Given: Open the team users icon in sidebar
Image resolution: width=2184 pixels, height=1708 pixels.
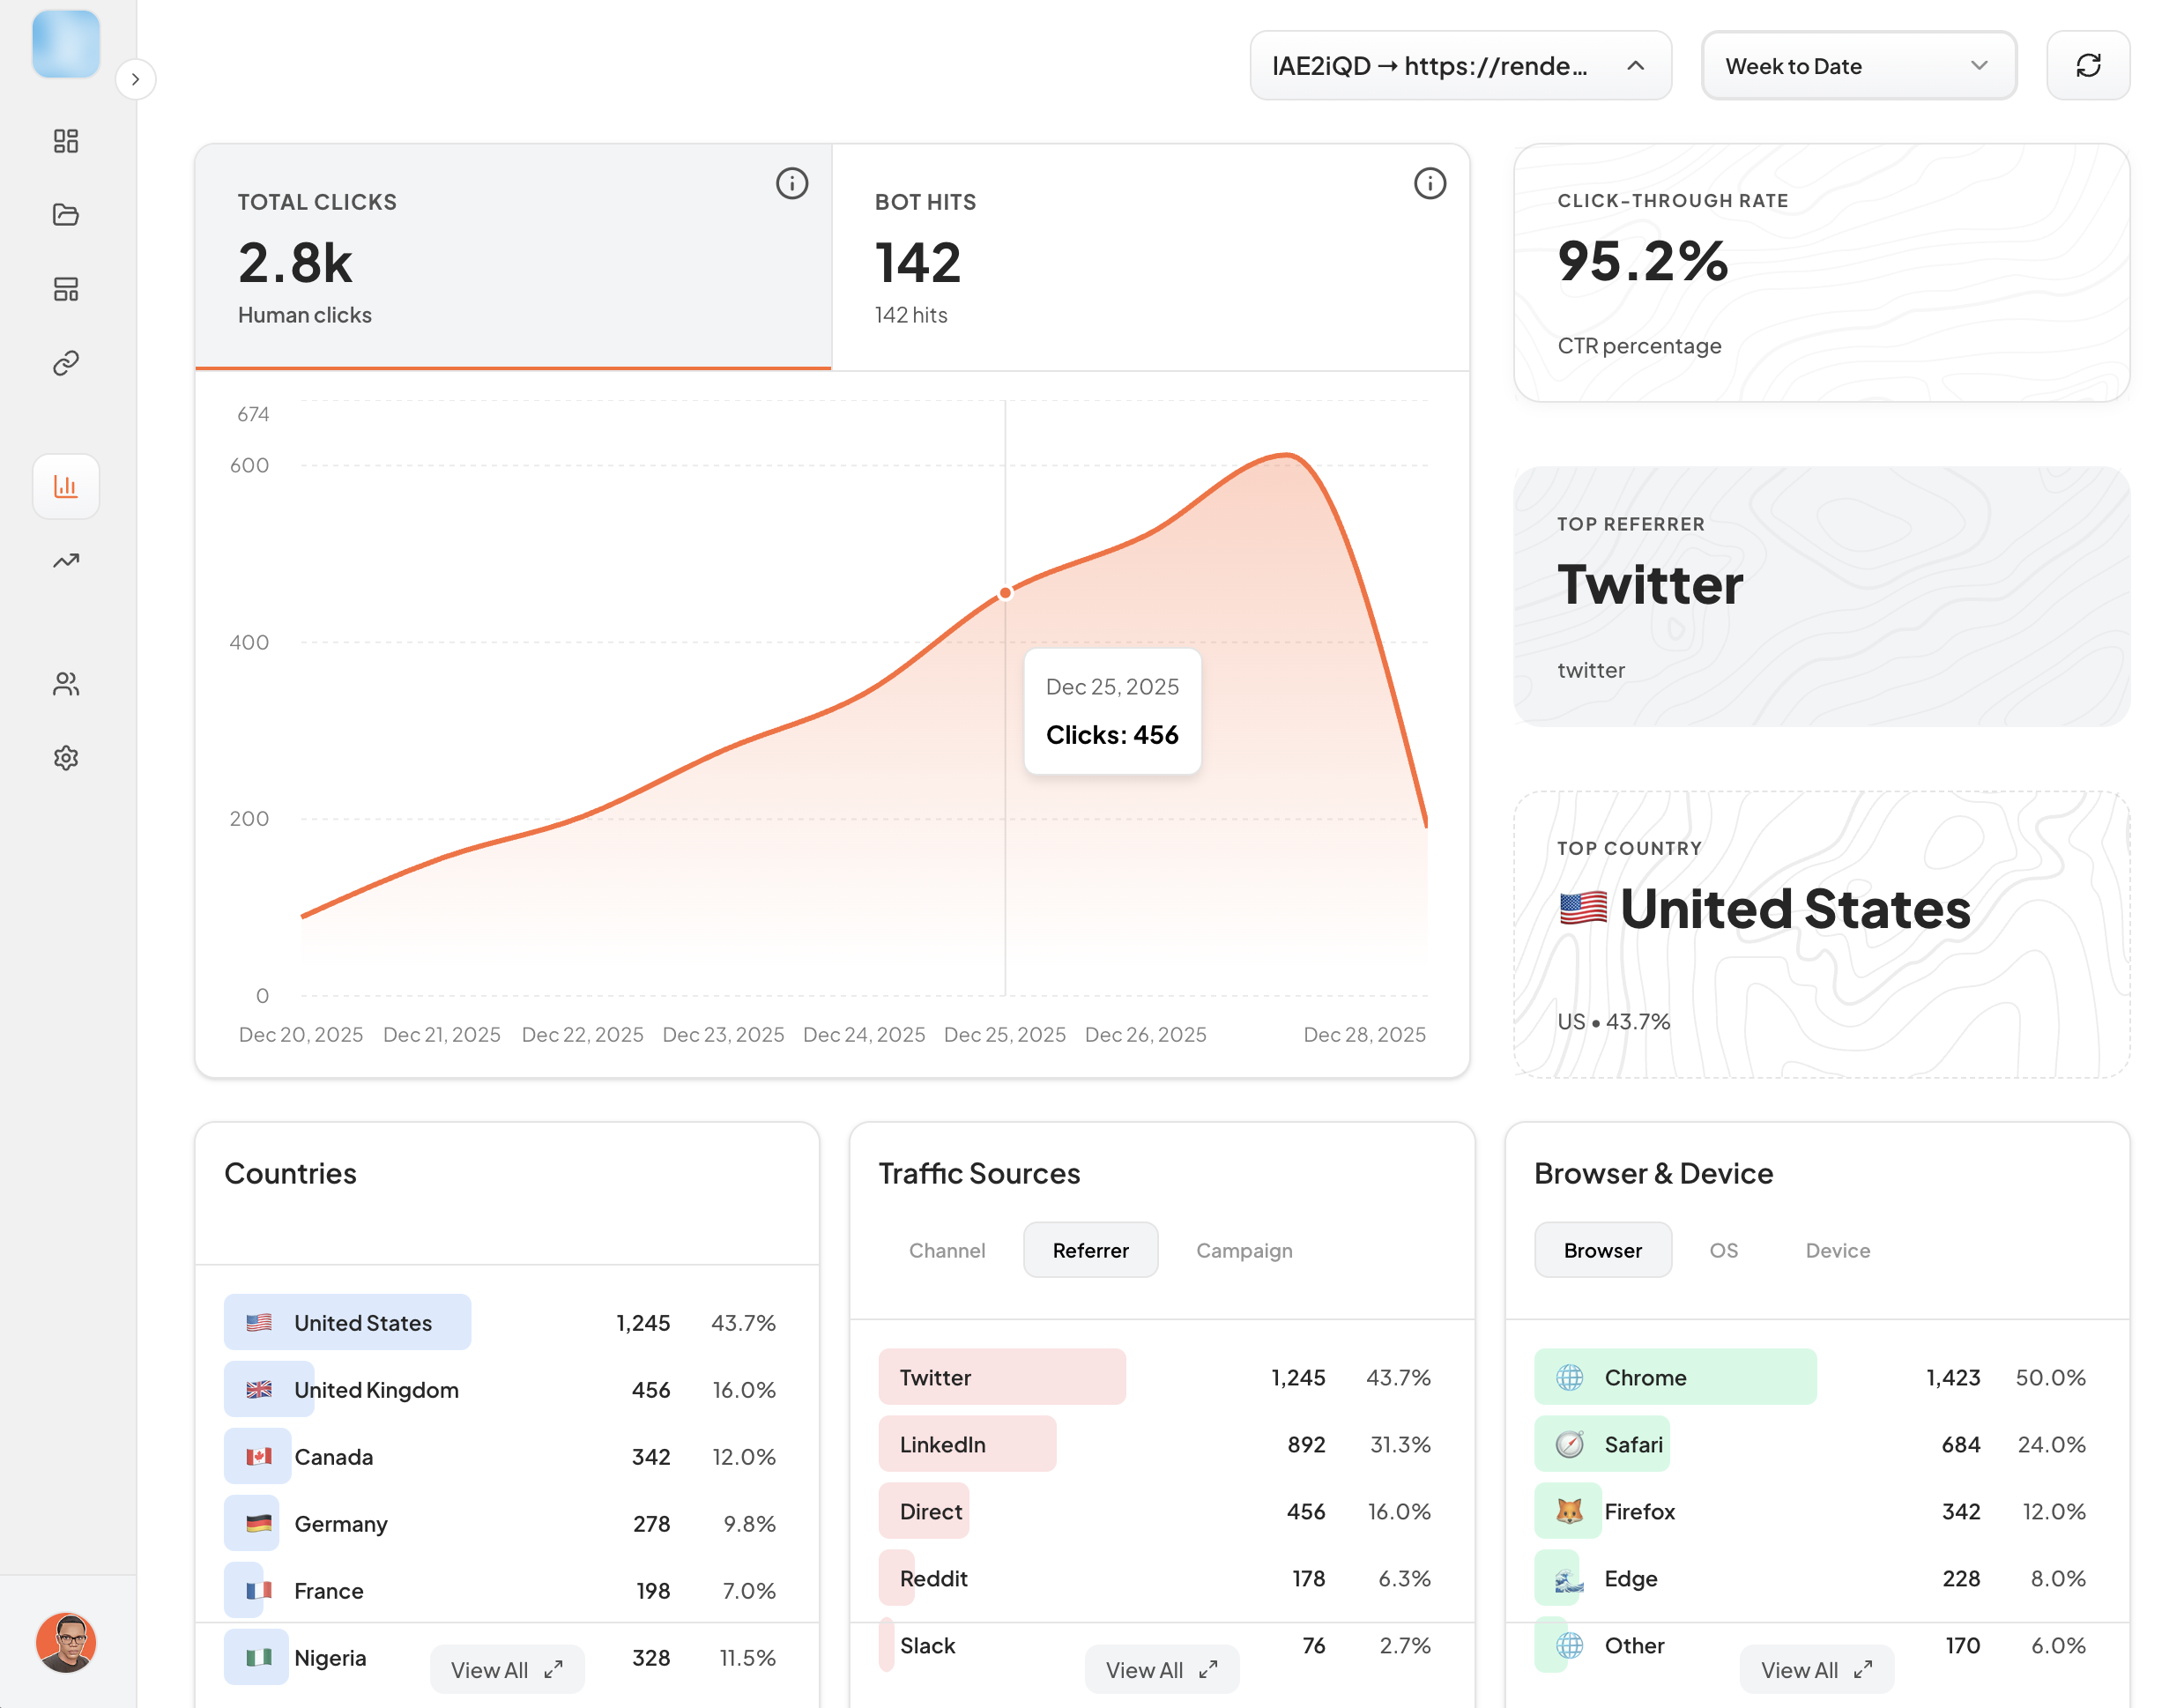Looking at the screenshot, I should [66, 684].
